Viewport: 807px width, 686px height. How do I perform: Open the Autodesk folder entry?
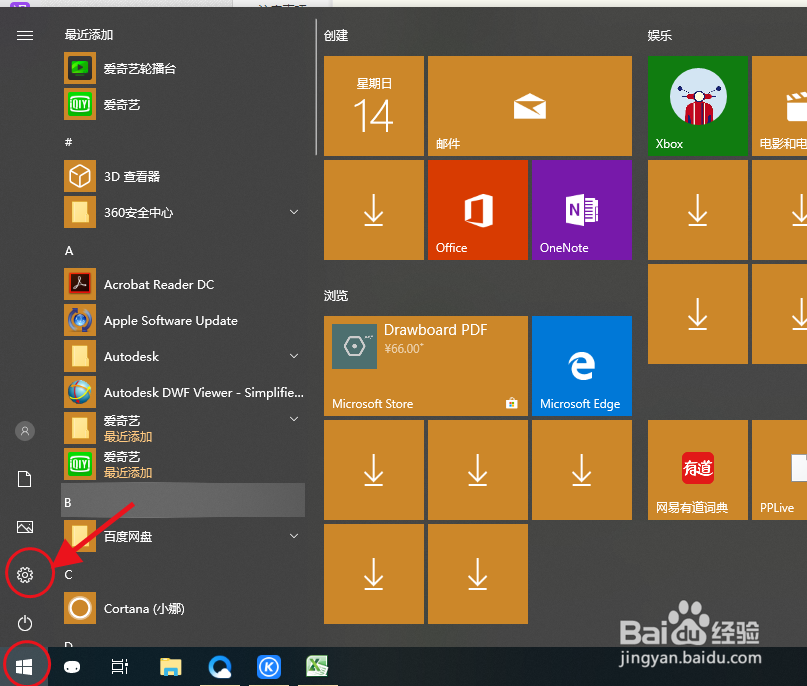point(184,356)
